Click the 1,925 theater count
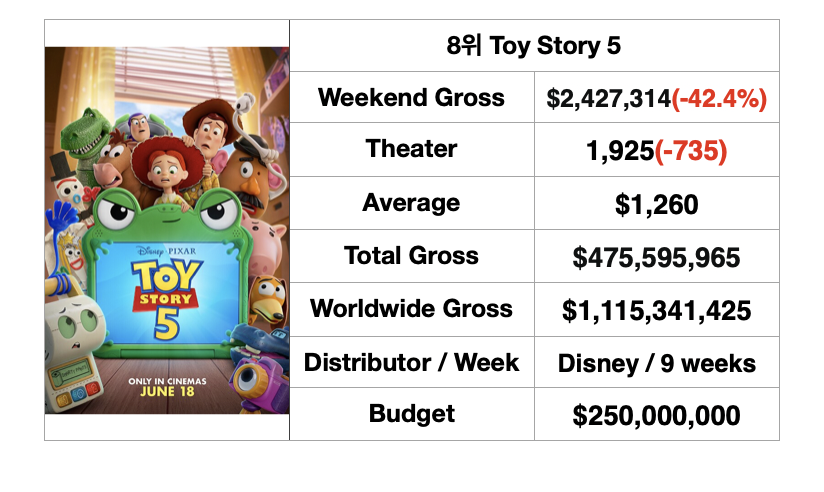This screenshot has height=492, width=824. [x=620, y=151]
